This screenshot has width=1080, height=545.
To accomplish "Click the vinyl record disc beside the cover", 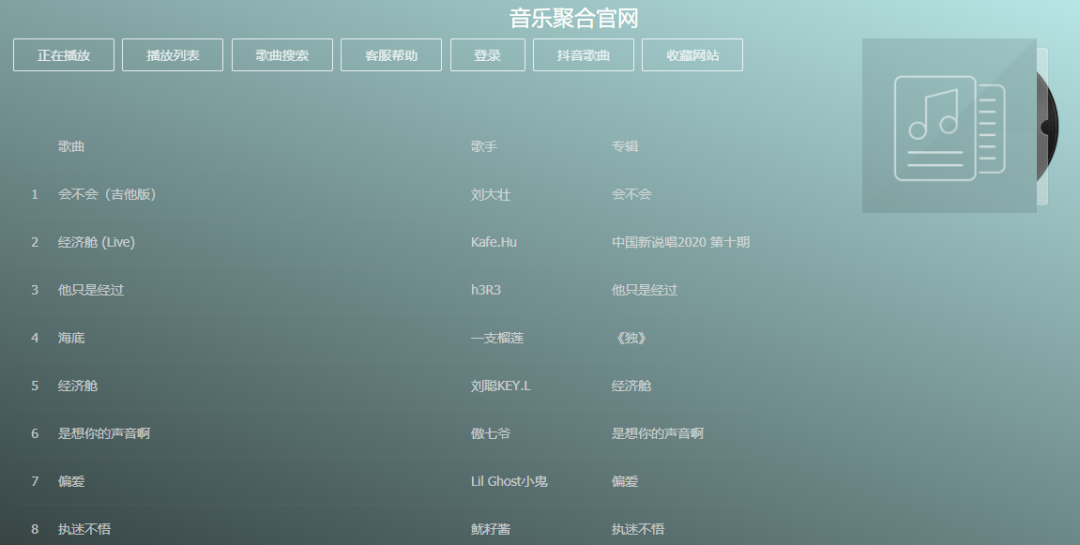I will coord(1048,127).
